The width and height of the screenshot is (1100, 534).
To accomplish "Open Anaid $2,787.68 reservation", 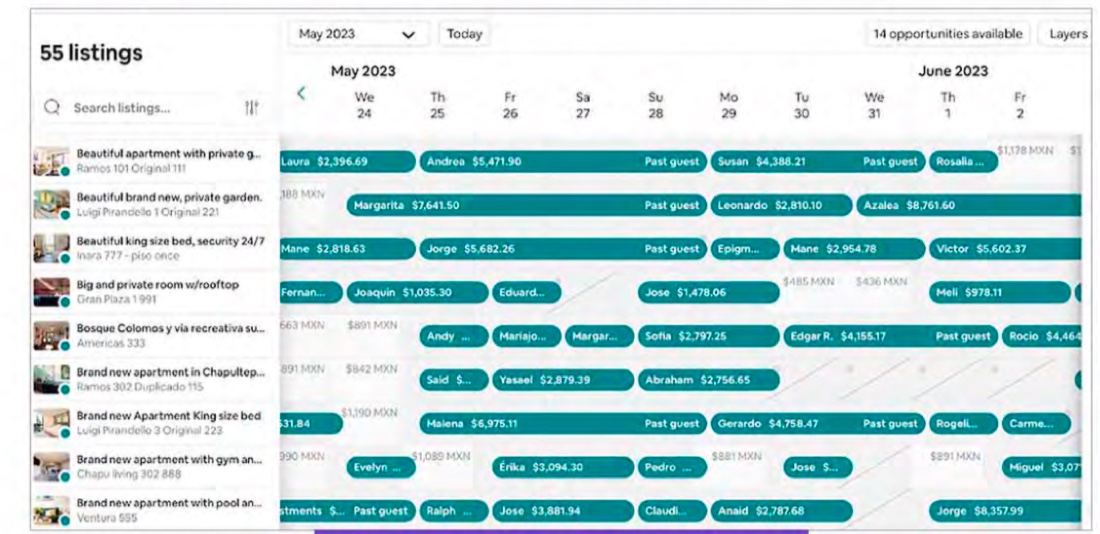I will (x=782, y=511).
